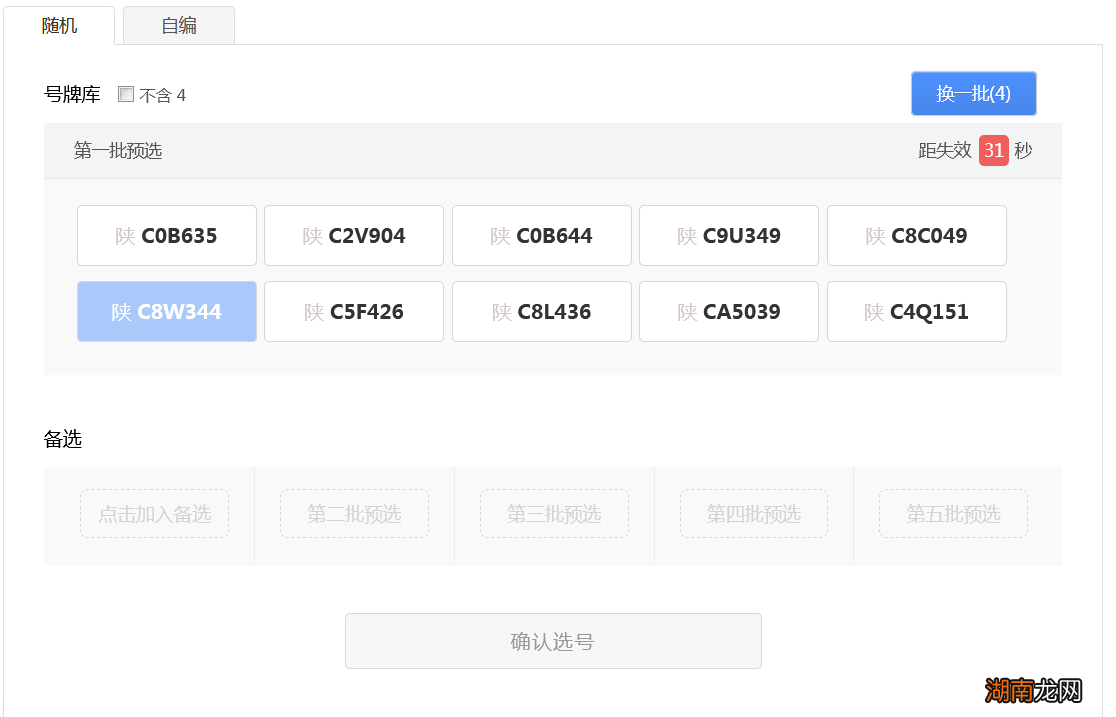Enable the 不含 4 checkbox
Image resolution: width=1116 pixels, height=717 pixels.
click(x=126, y=95)
